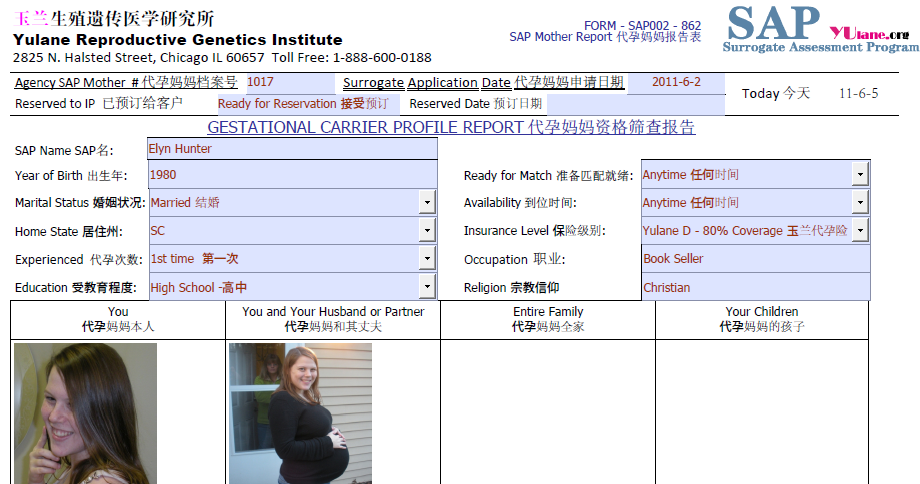Click the Year of Birth field 1980
Image resolution: width=920 pixels, height=484 pixels.
click(292, 175)
